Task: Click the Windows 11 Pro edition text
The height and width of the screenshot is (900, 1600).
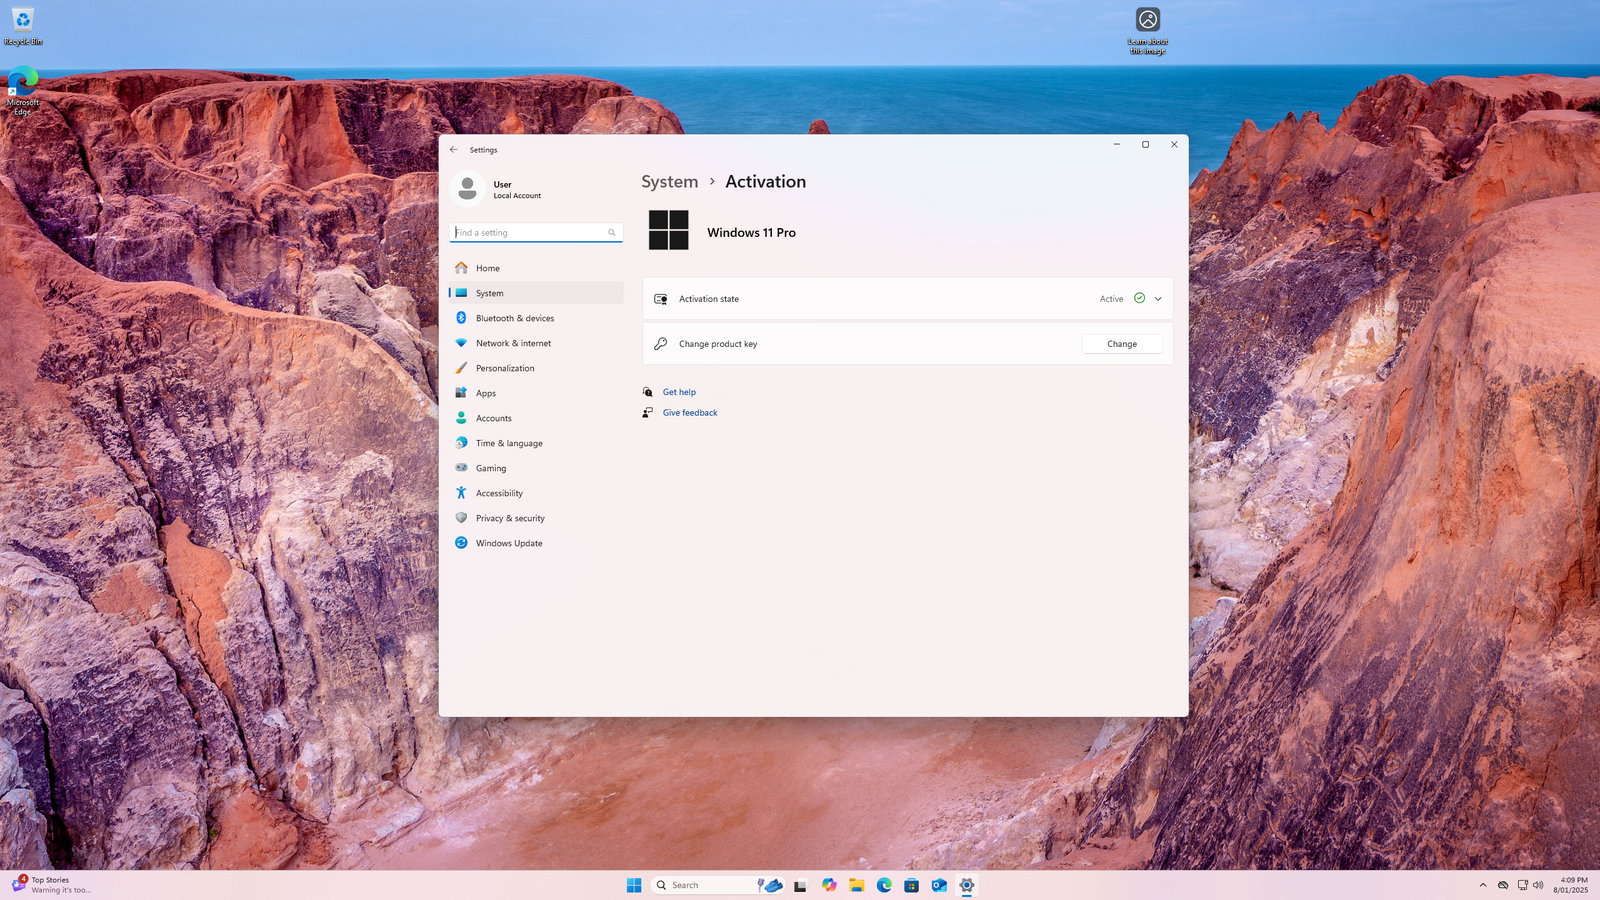Action: [751, 233]
